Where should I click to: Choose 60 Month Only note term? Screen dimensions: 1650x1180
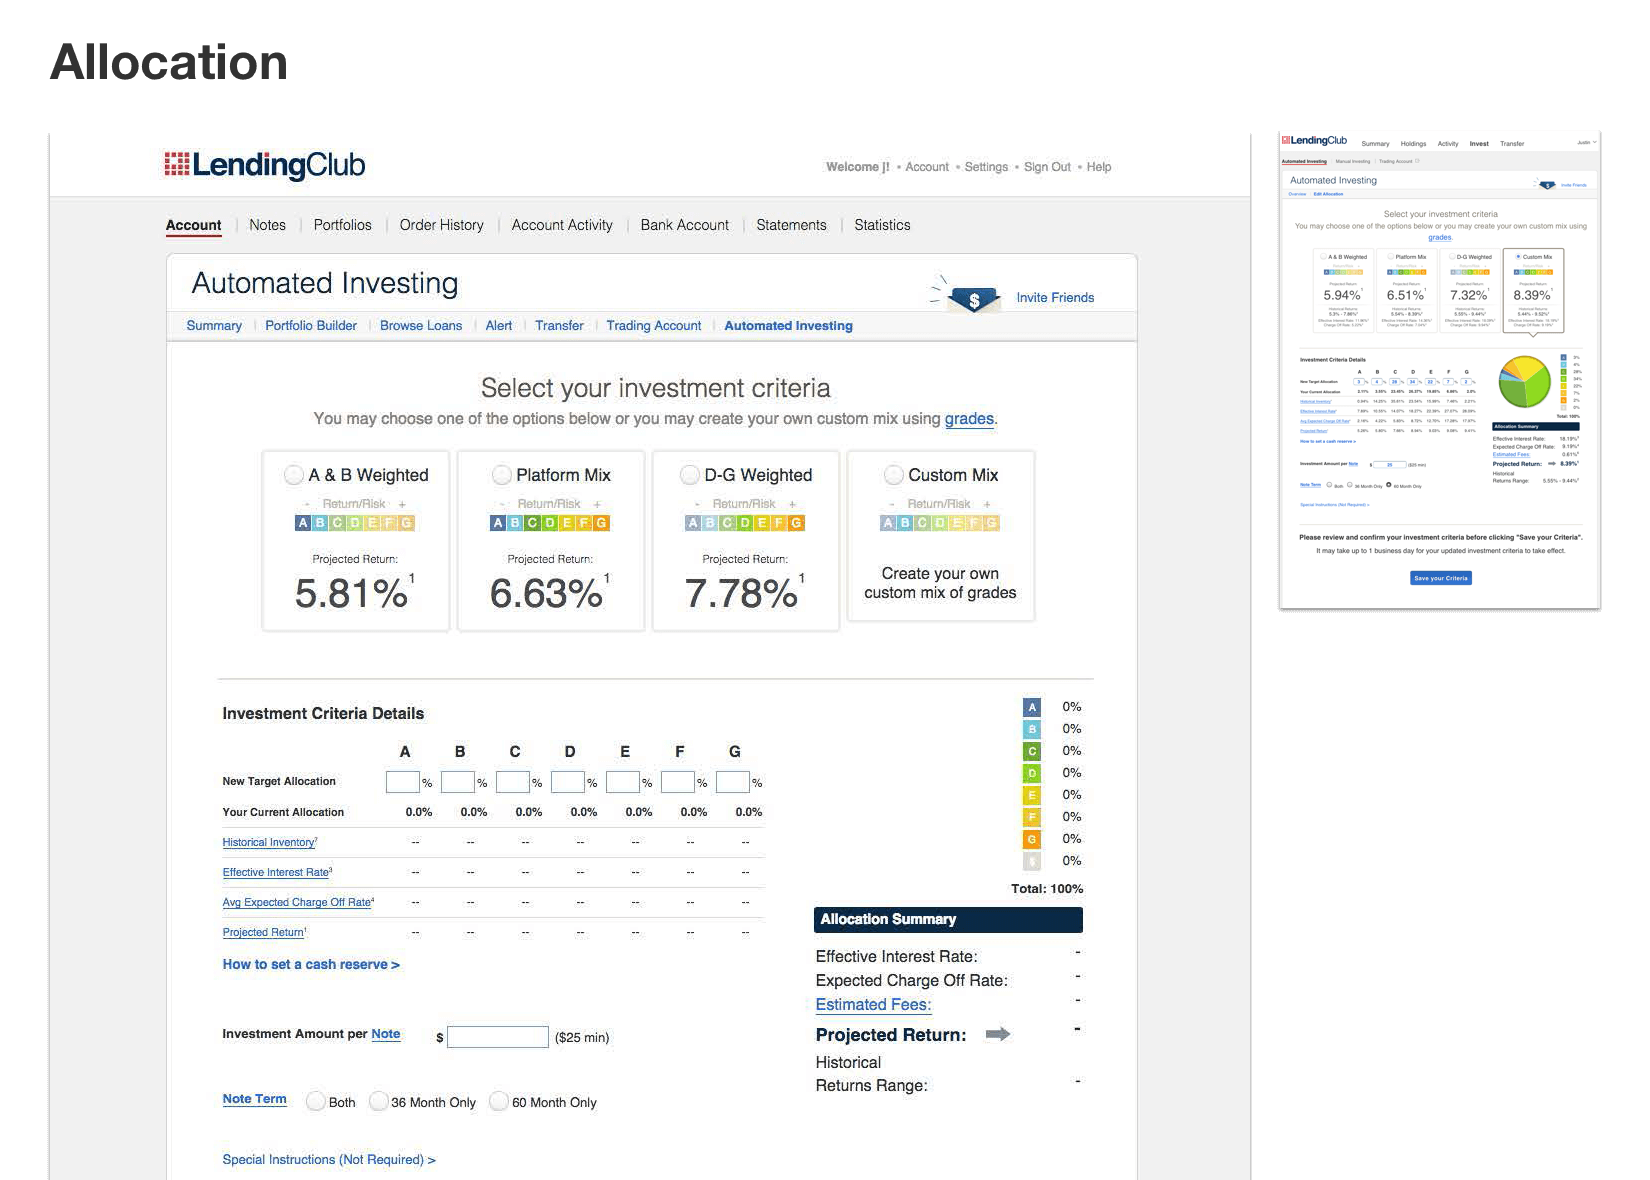coord(499,1101)
